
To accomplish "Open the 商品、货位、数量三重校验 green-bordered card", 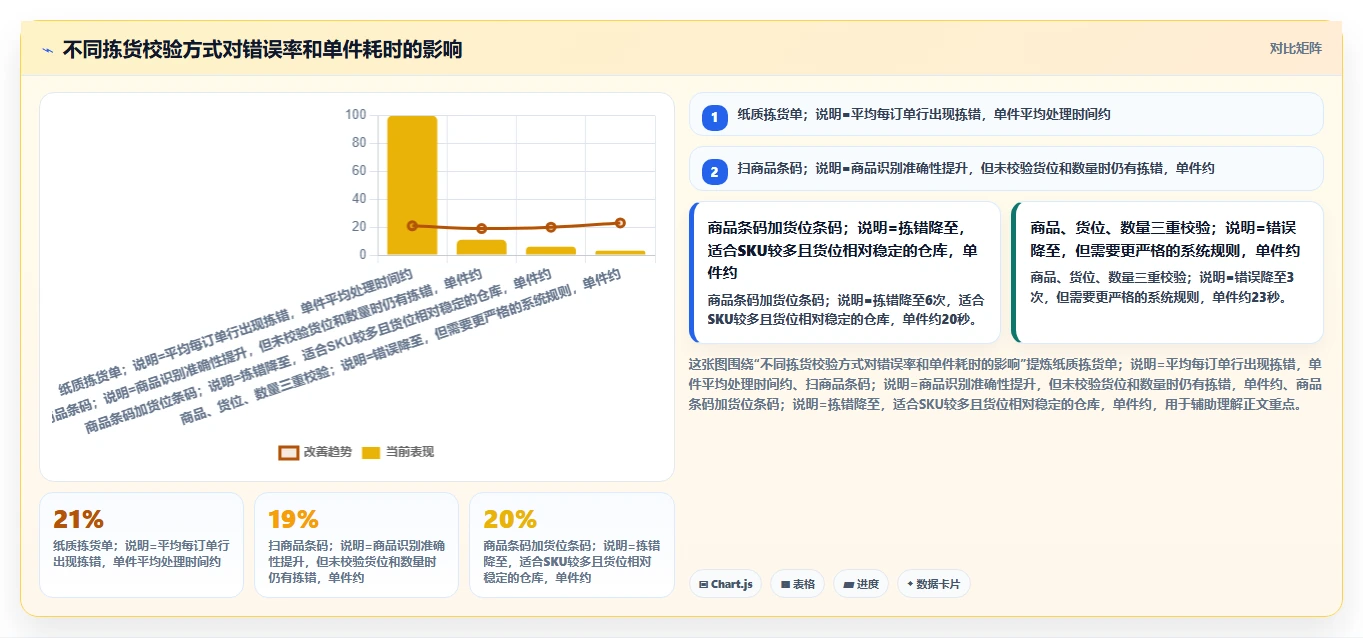I will point(1168,272).
